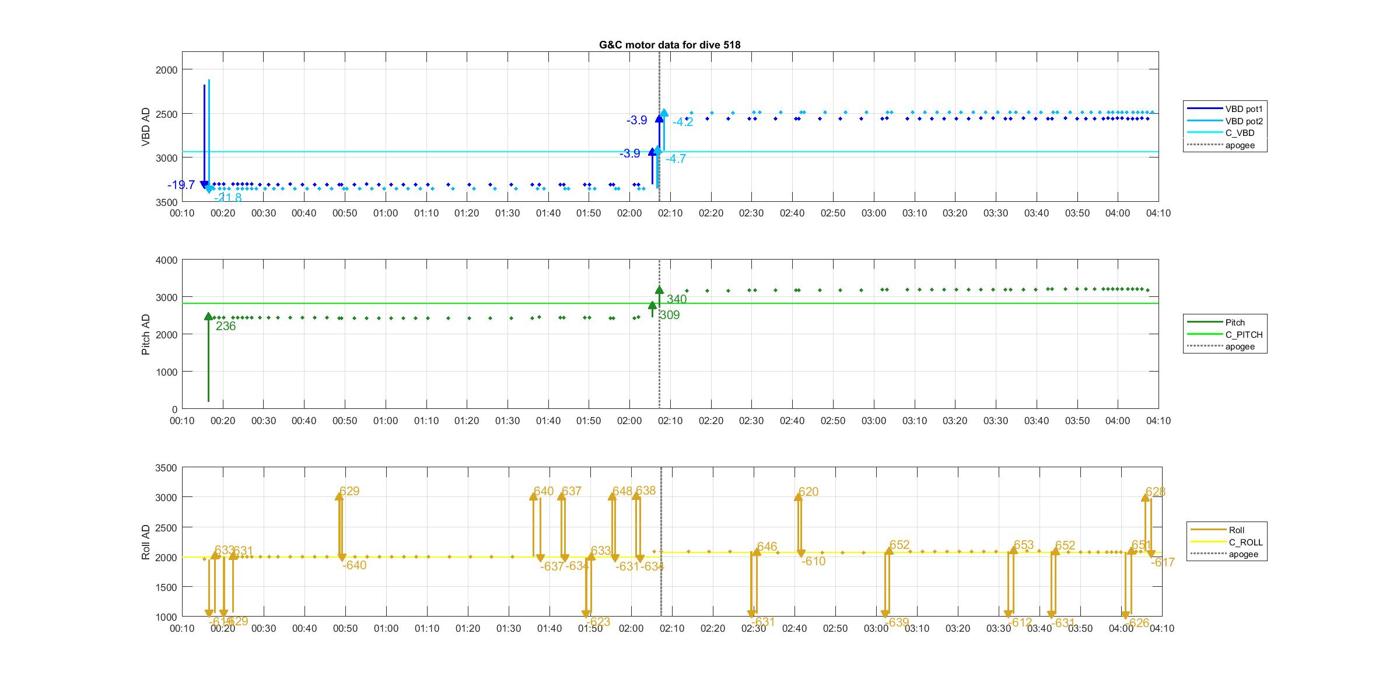The height and width of the screenshot is (693, 1400).
Task: Click the '-21.8' VBD data label
Action: [228, 198]
